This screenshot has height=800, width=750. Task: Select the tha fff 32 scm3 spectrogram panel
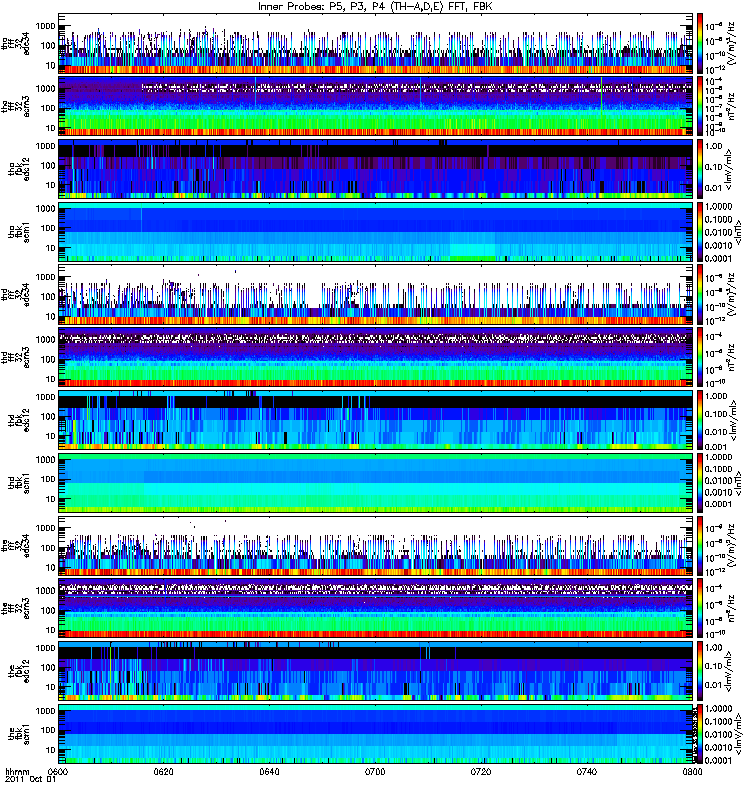coord(376,107)
